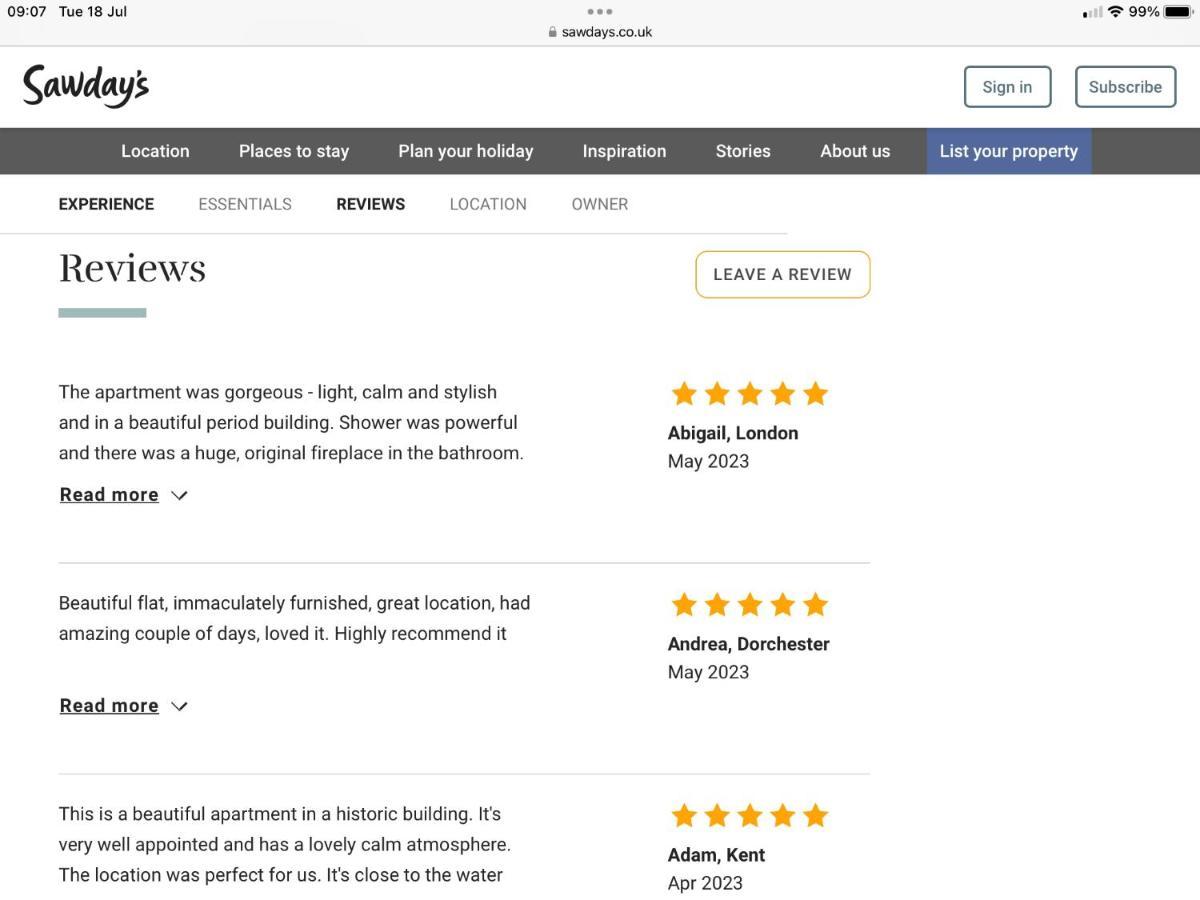Viewport: 1200px width, 900px height.
Task: Click the Sign in button
Action: pyautogui.click(x=1007, y=87)
